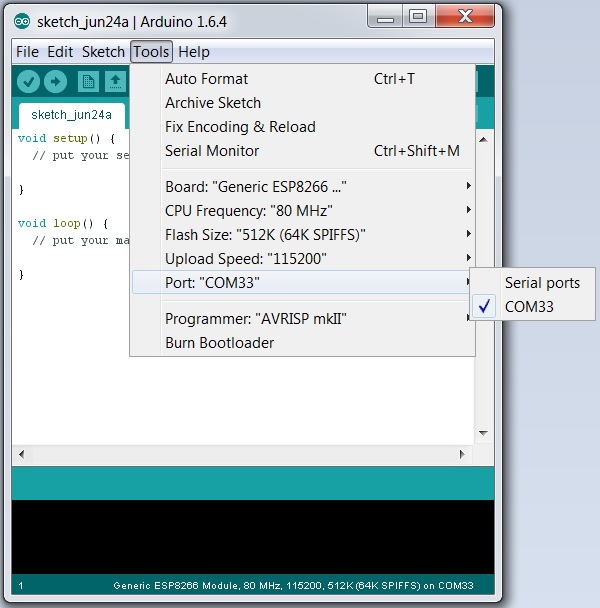
Task: Choose Fix Encoding & Reload
Action: [303, 127]
